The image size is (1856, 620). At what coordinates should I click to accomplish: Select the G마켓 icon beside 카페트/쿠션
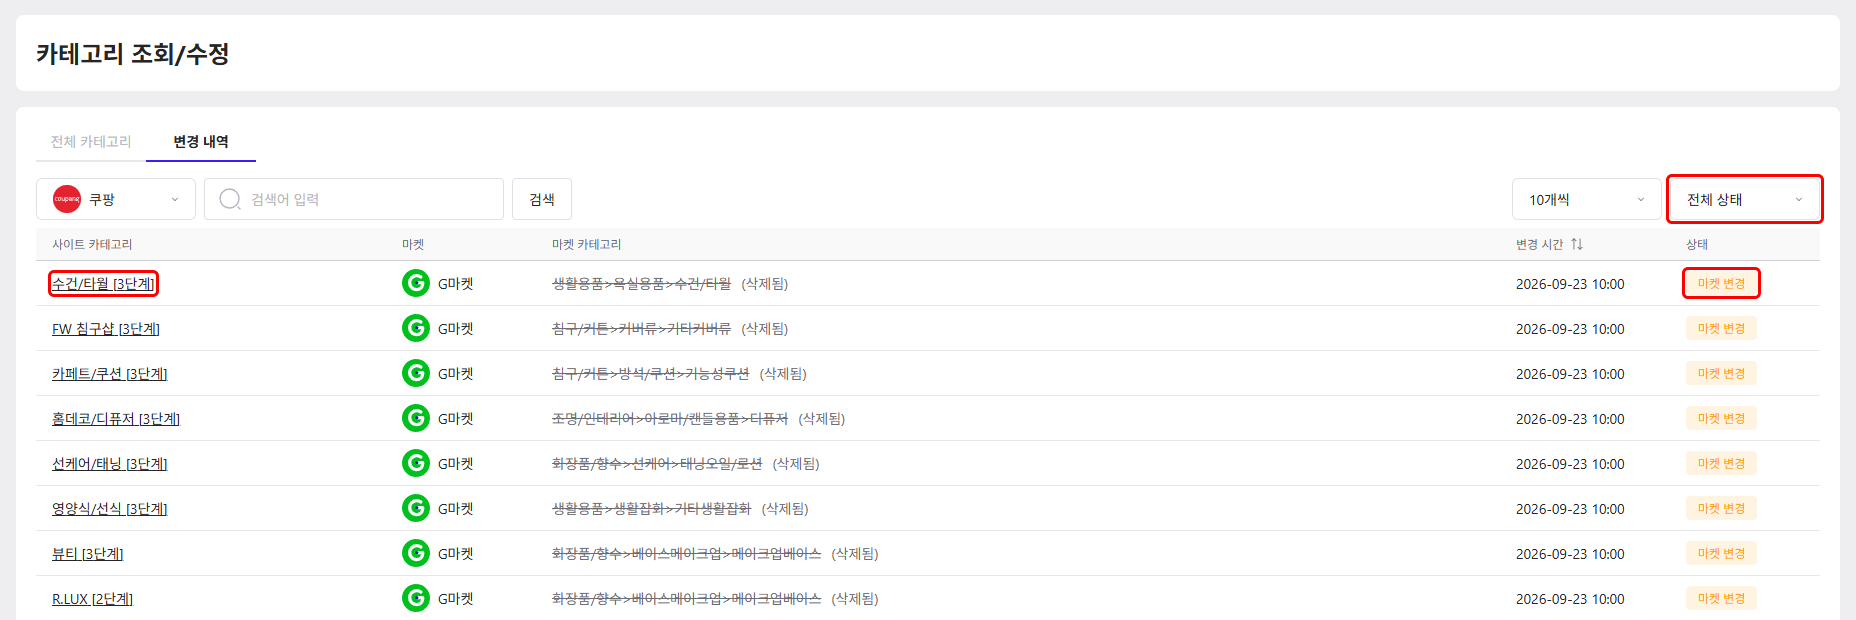(416, 373)
